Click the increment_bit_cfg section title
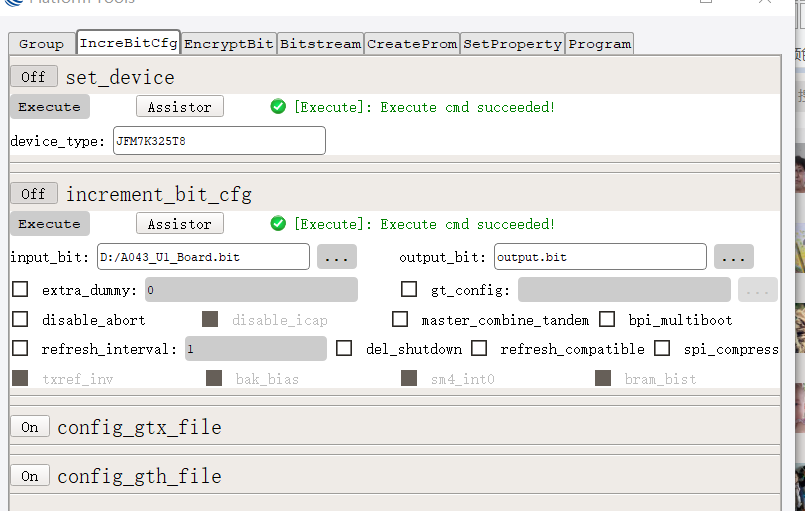The image size is (805, 511). click(x=159, y=195)
